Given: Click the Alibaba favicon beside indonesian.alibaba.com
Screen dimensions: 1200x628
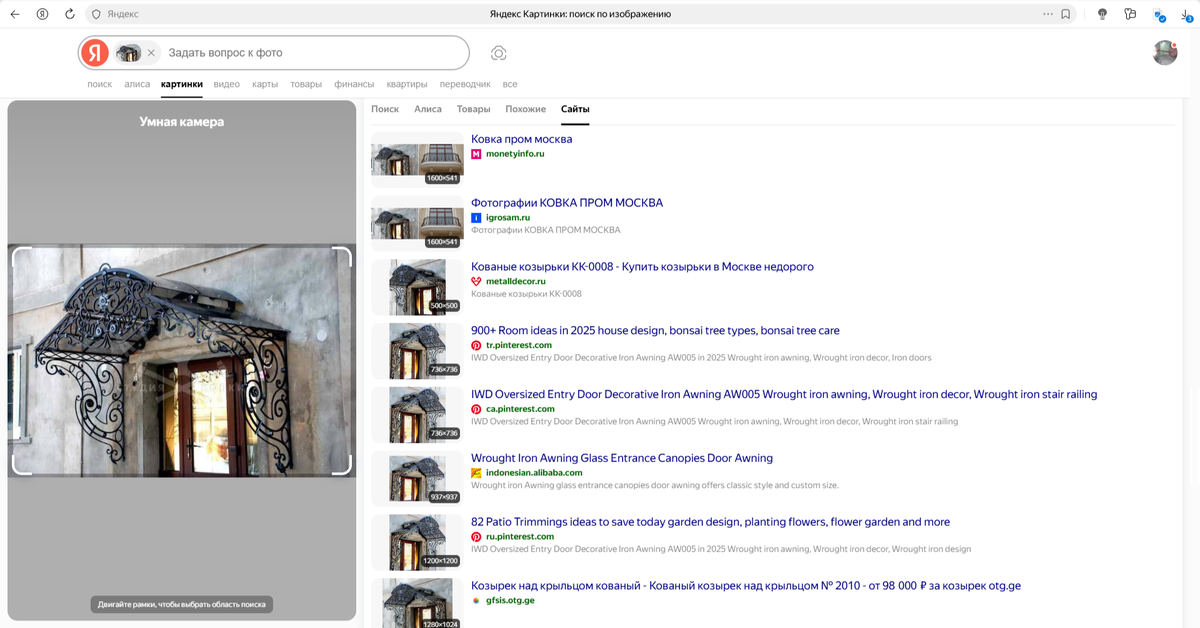Looking at the screenshot, I should click(476, 472).
